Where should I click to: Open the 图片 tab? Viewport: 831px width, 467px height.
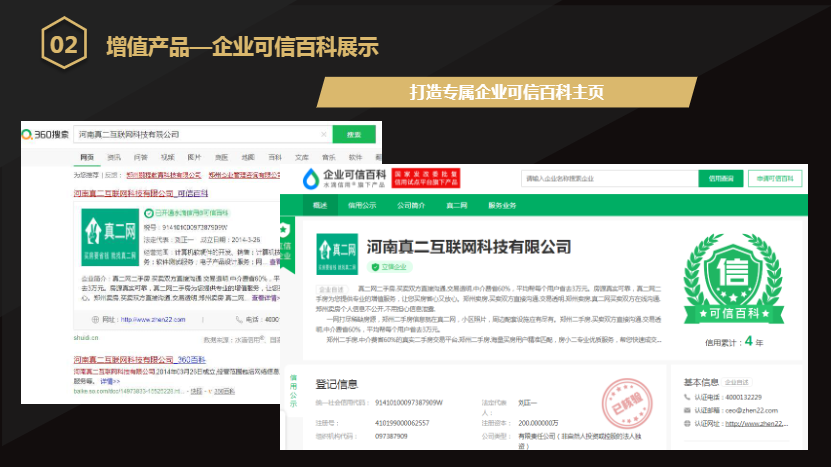coord(194,157)
